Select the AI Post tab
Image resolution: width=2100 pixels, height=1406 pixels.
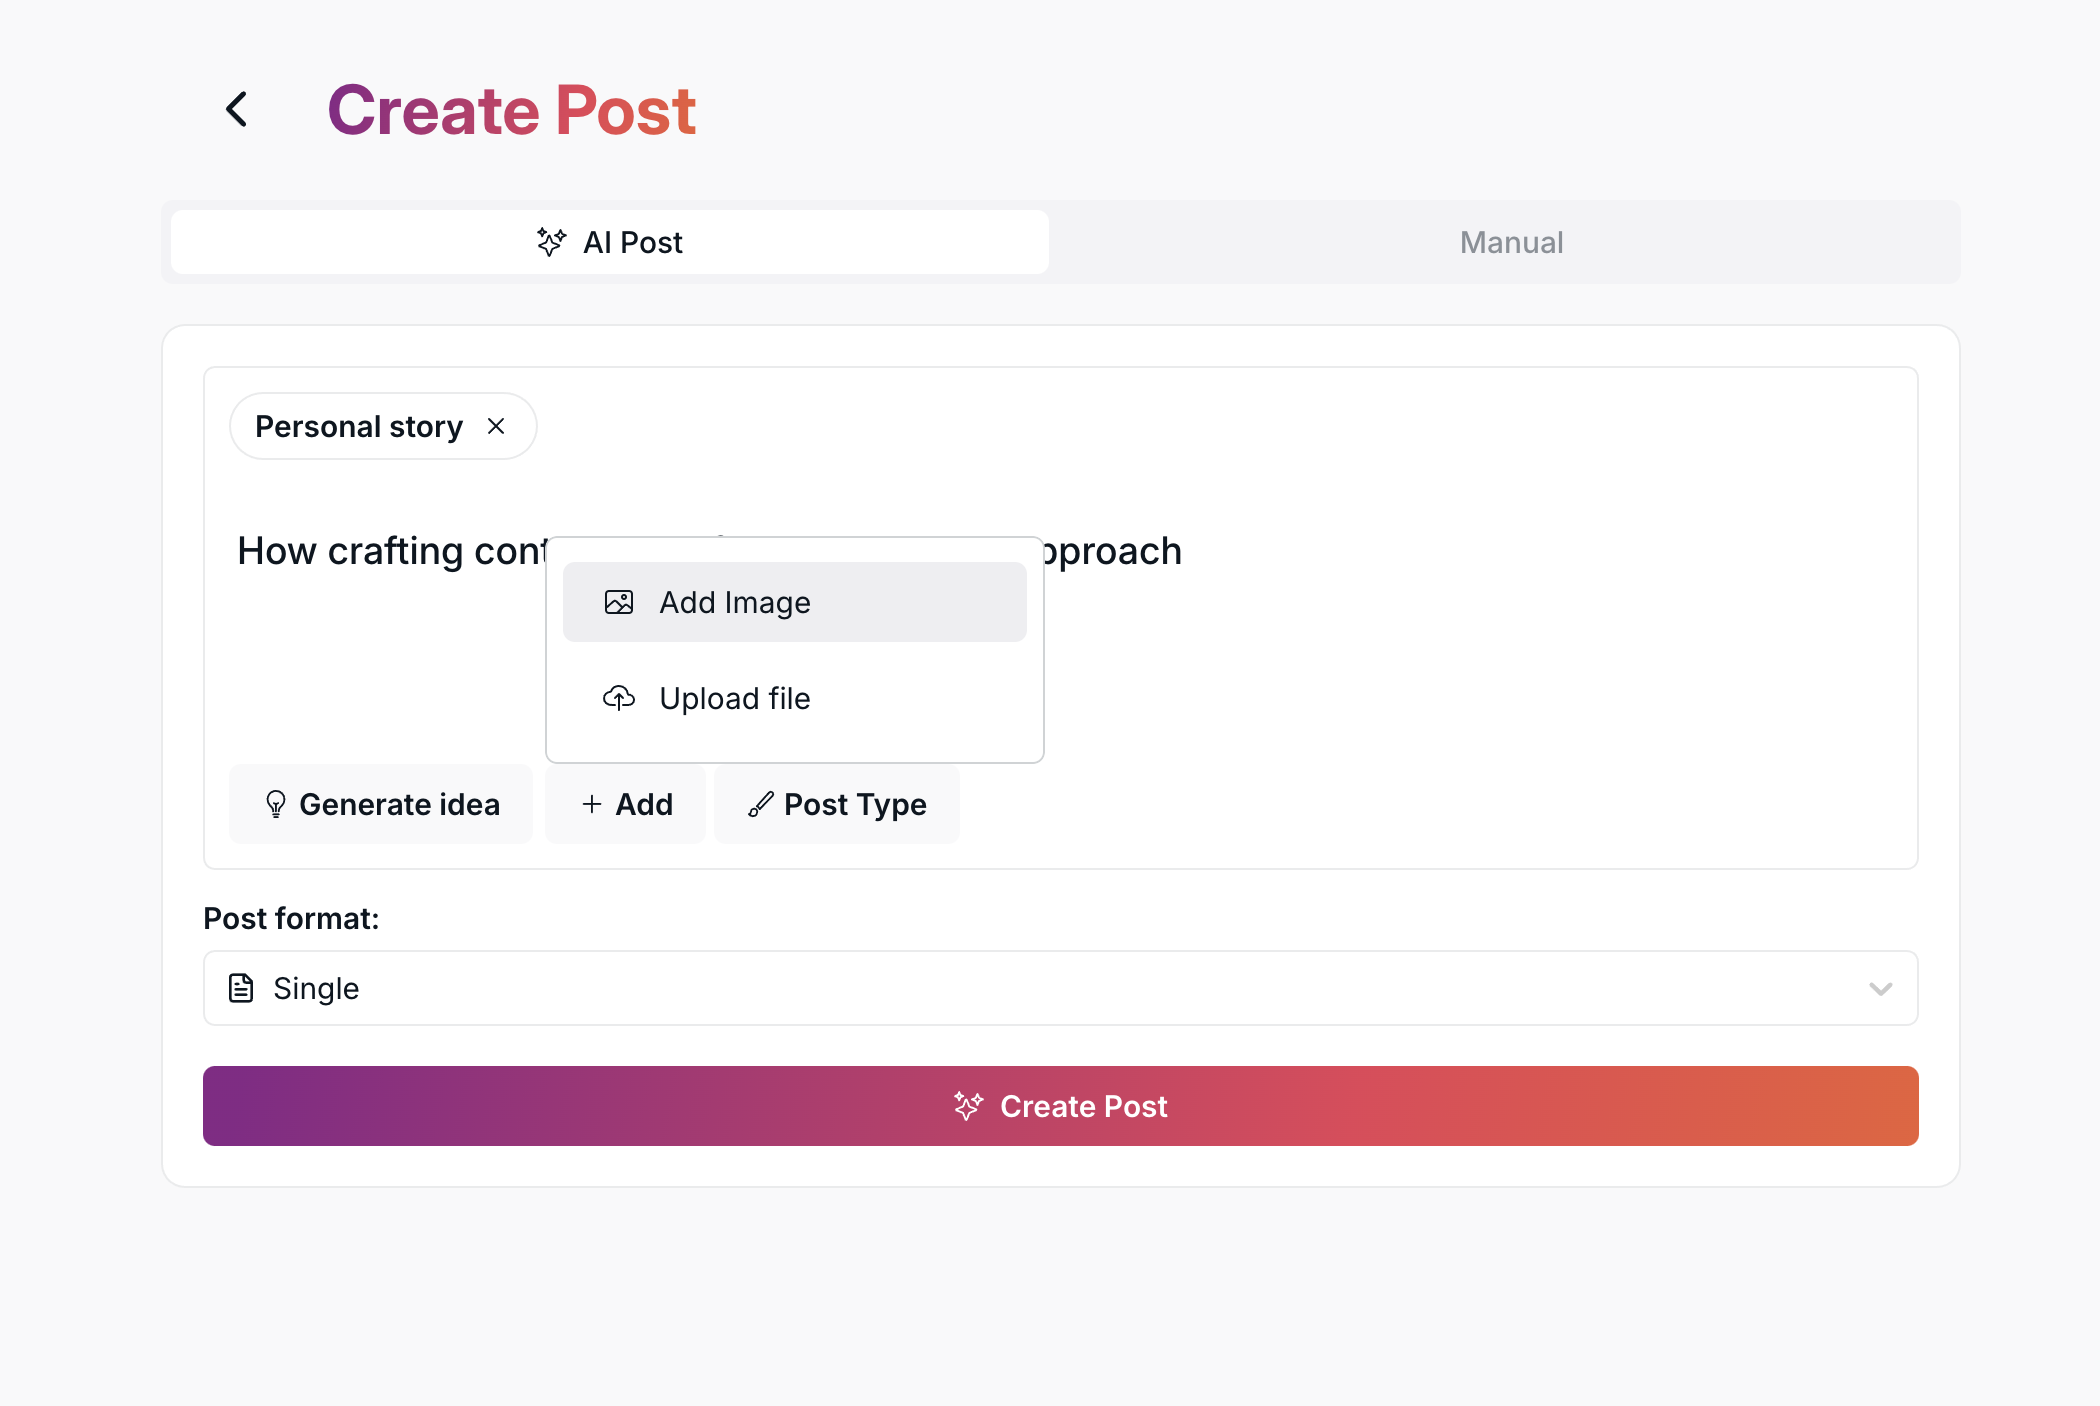click(633, 242)
